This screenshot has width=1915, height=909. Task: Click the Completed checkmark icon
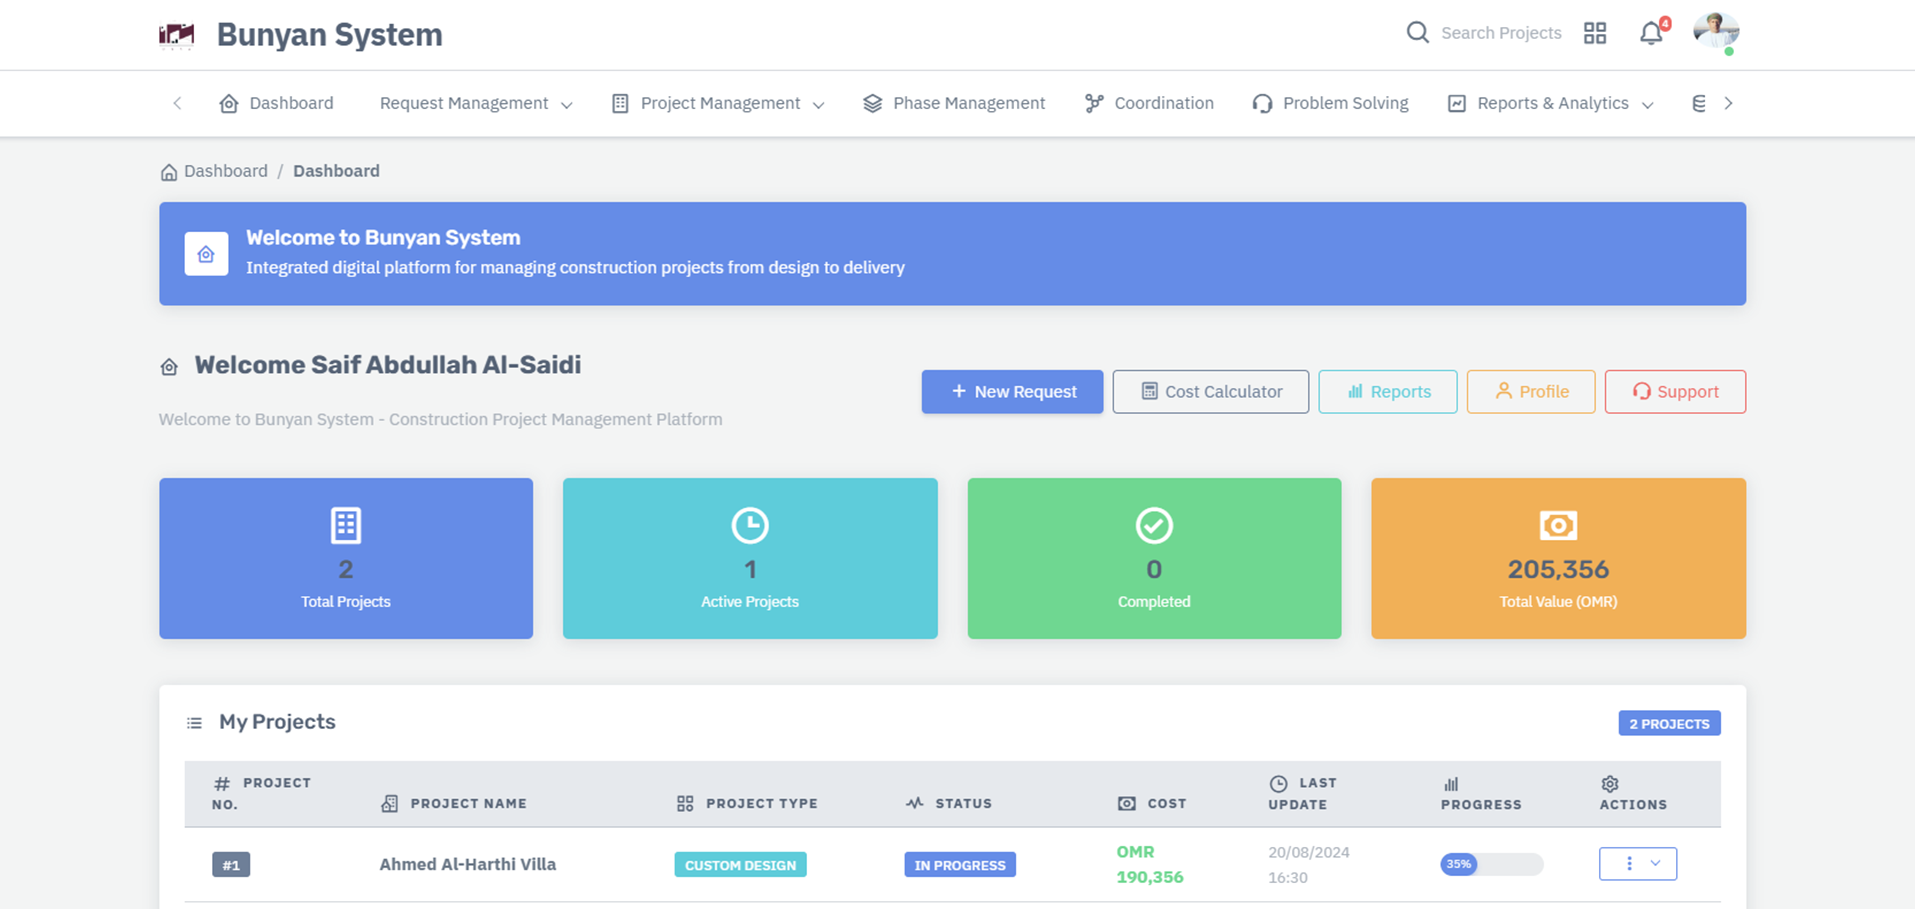tap(1154, 525)
